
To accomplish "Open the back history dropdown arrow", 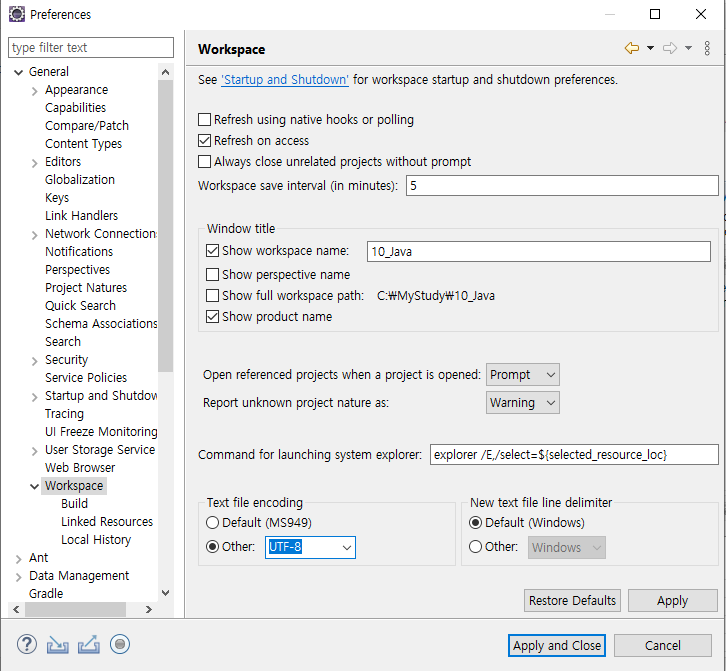I will point(650,48).
